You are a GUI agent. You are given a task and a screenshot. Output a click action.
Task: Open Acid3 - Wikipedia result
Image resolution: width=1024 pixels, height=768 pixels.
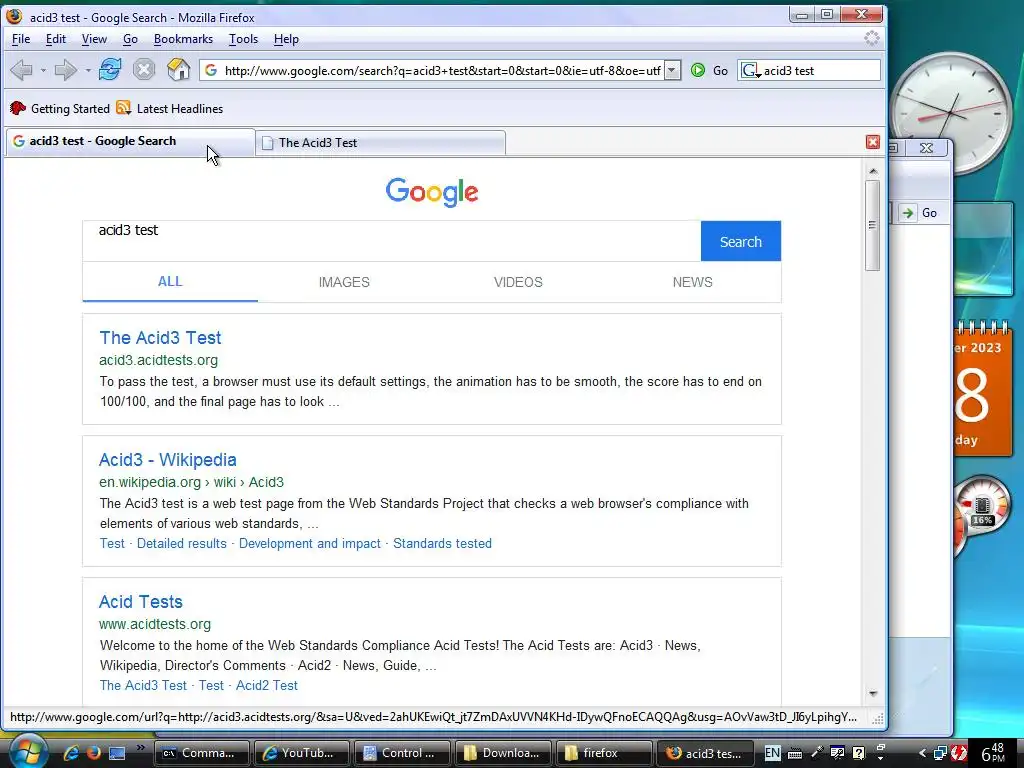pos(167,460)
